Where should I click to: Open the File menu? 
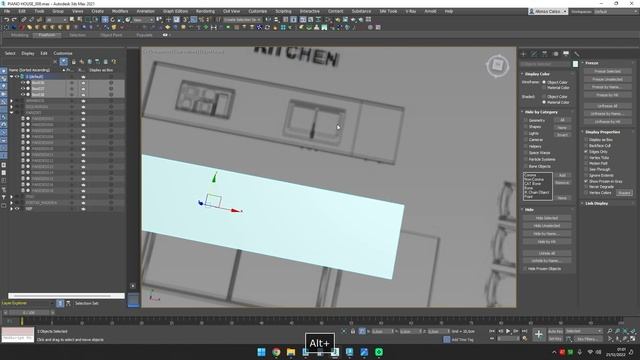point(7,11)
